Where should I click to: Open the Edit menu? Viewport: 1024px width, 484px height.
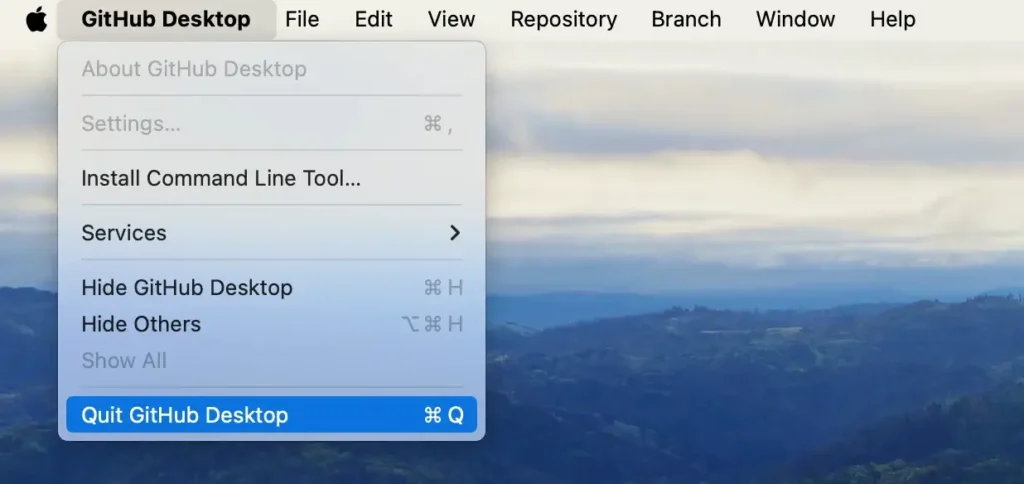374,20
